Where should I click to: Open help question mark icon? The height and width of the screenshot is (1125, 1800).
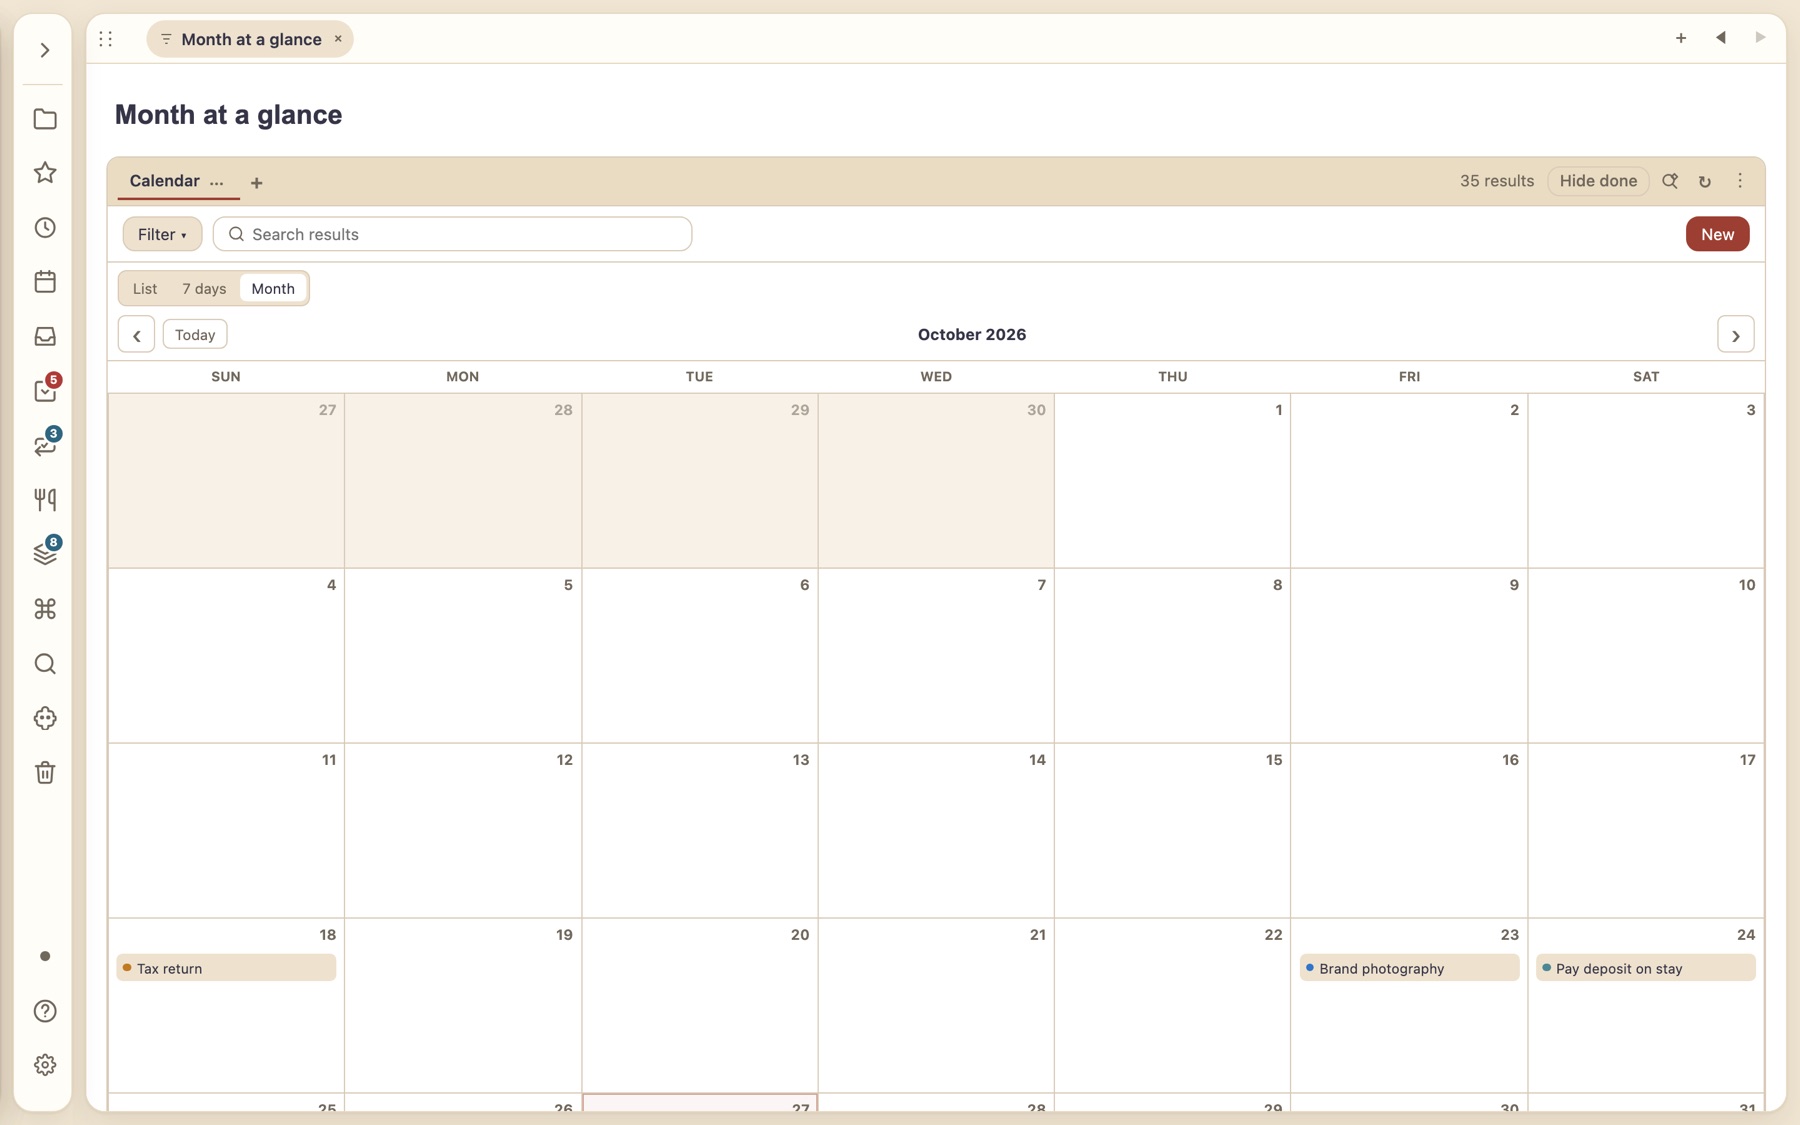(x=45, y=1011)
